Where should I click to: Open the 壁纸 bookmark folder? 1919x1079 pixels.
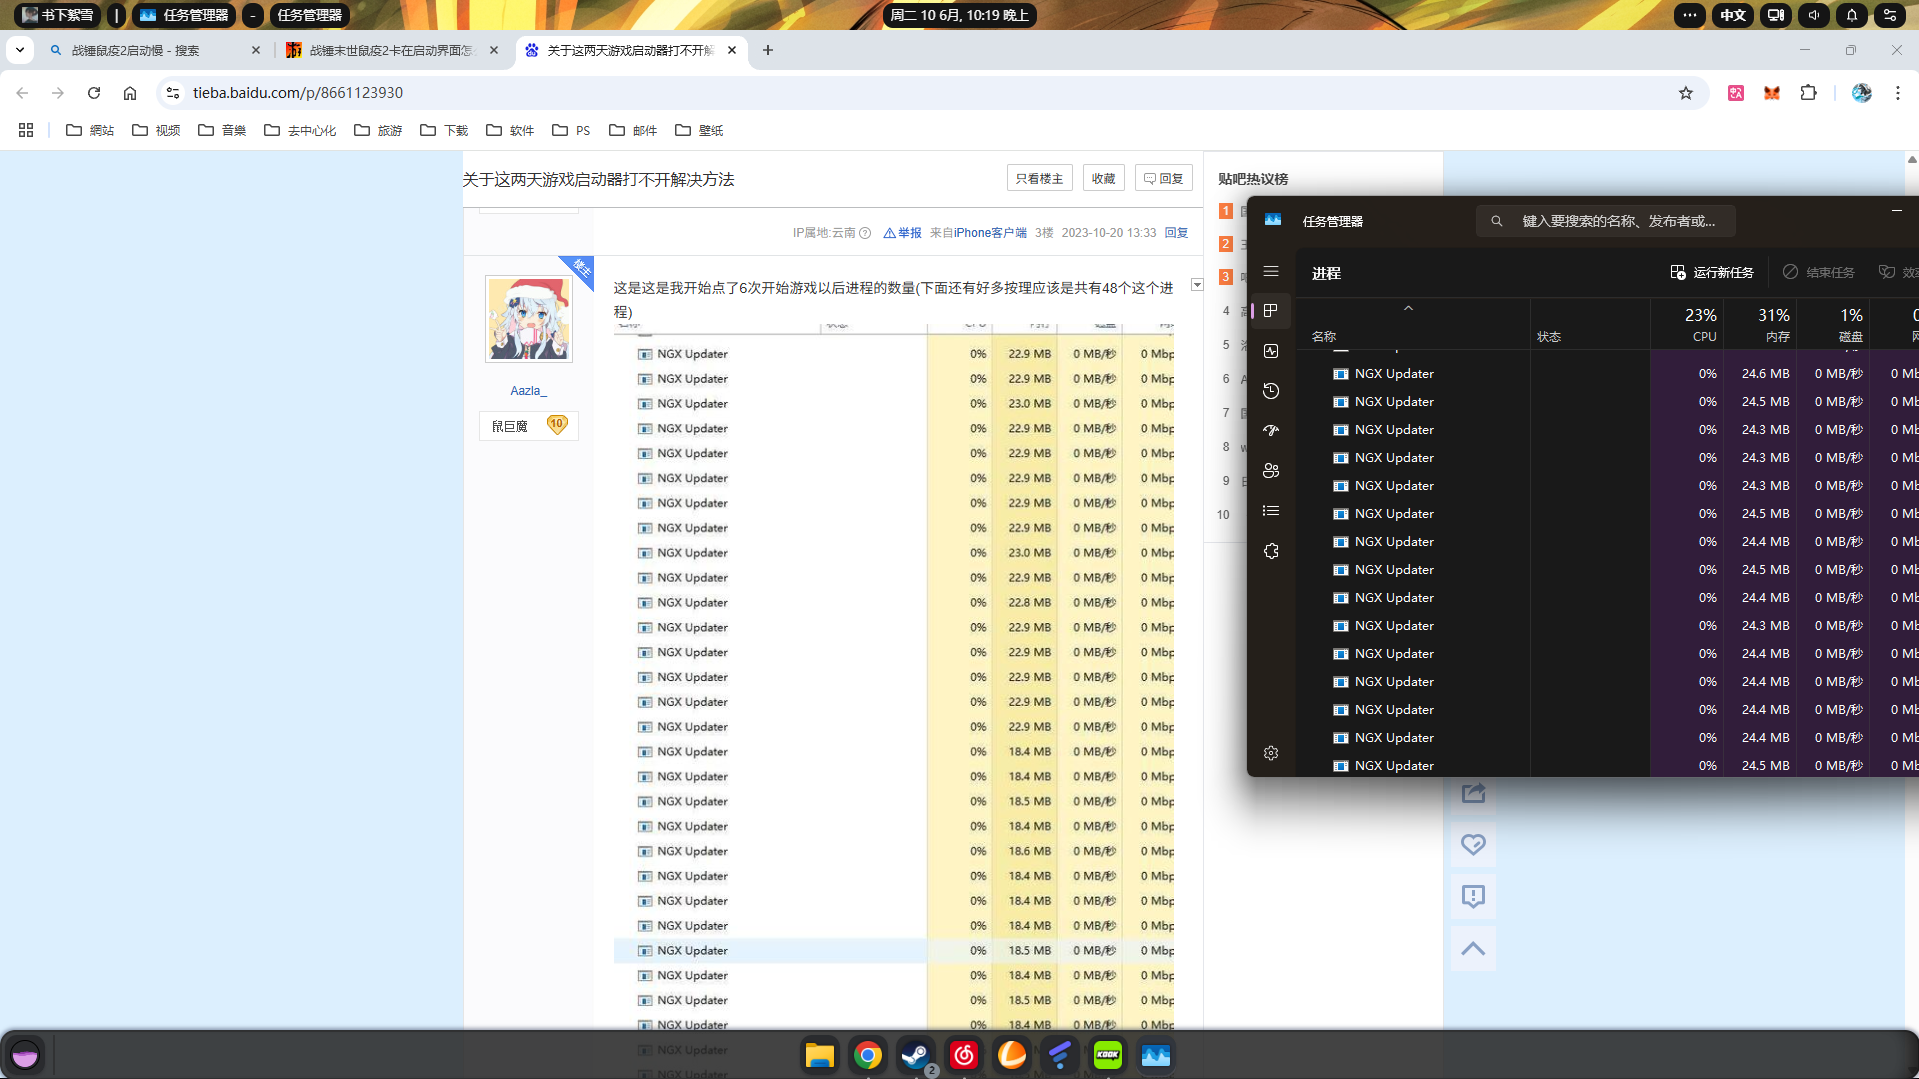pos(699,130)
